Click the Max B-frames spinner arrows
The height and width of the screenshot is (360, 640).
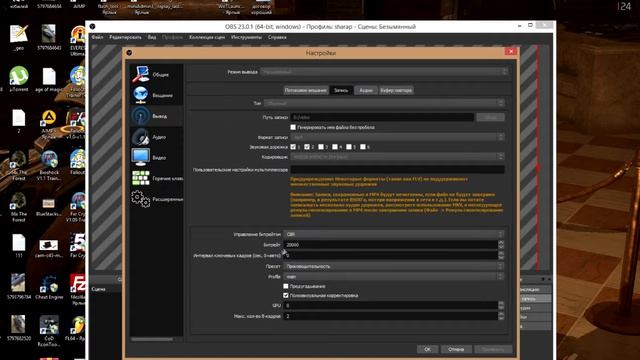click(501, 316)
